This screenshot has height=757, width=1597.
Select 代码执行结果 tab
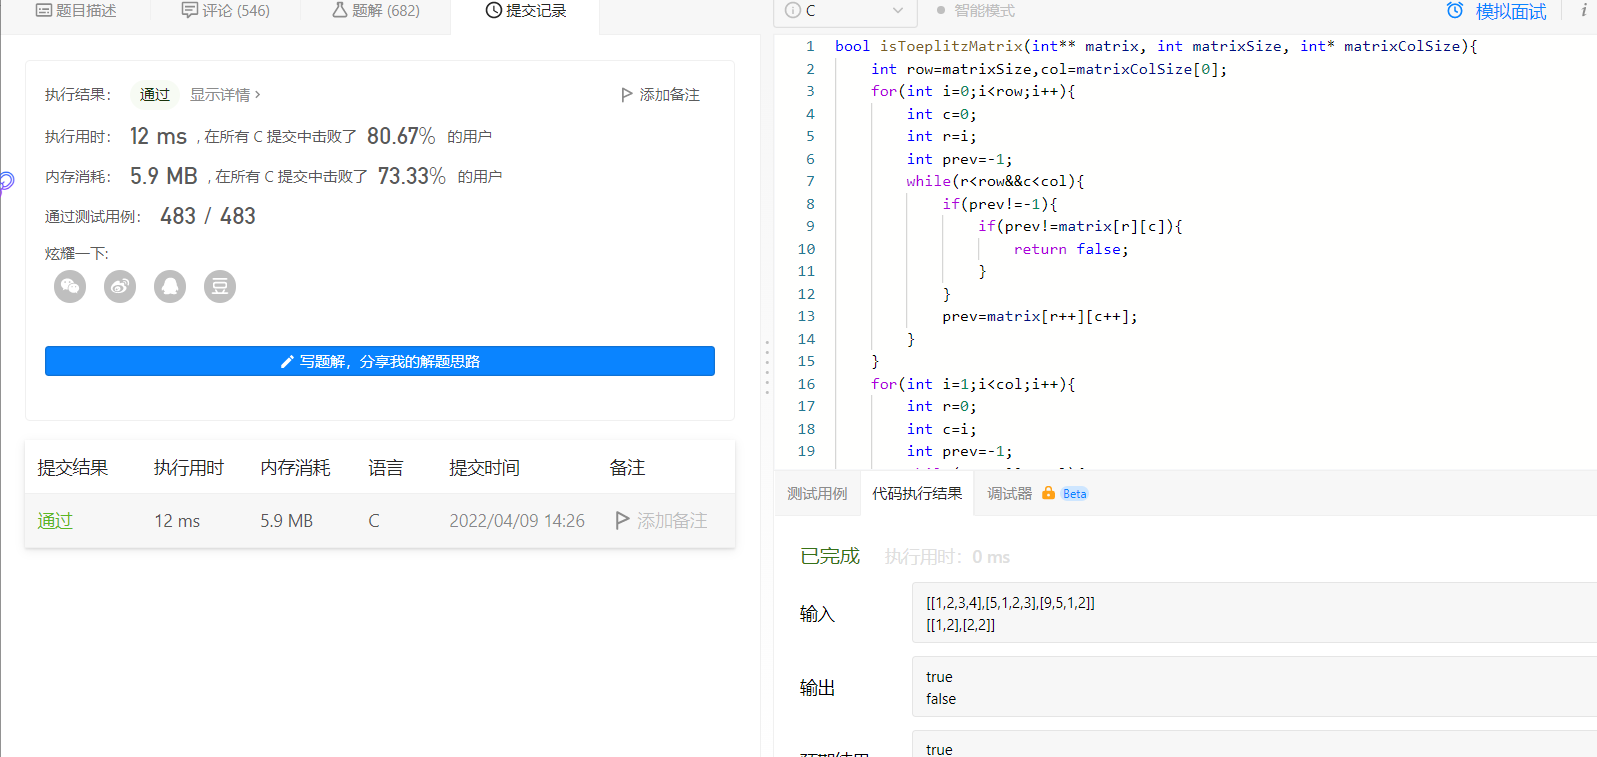[917, 493]
